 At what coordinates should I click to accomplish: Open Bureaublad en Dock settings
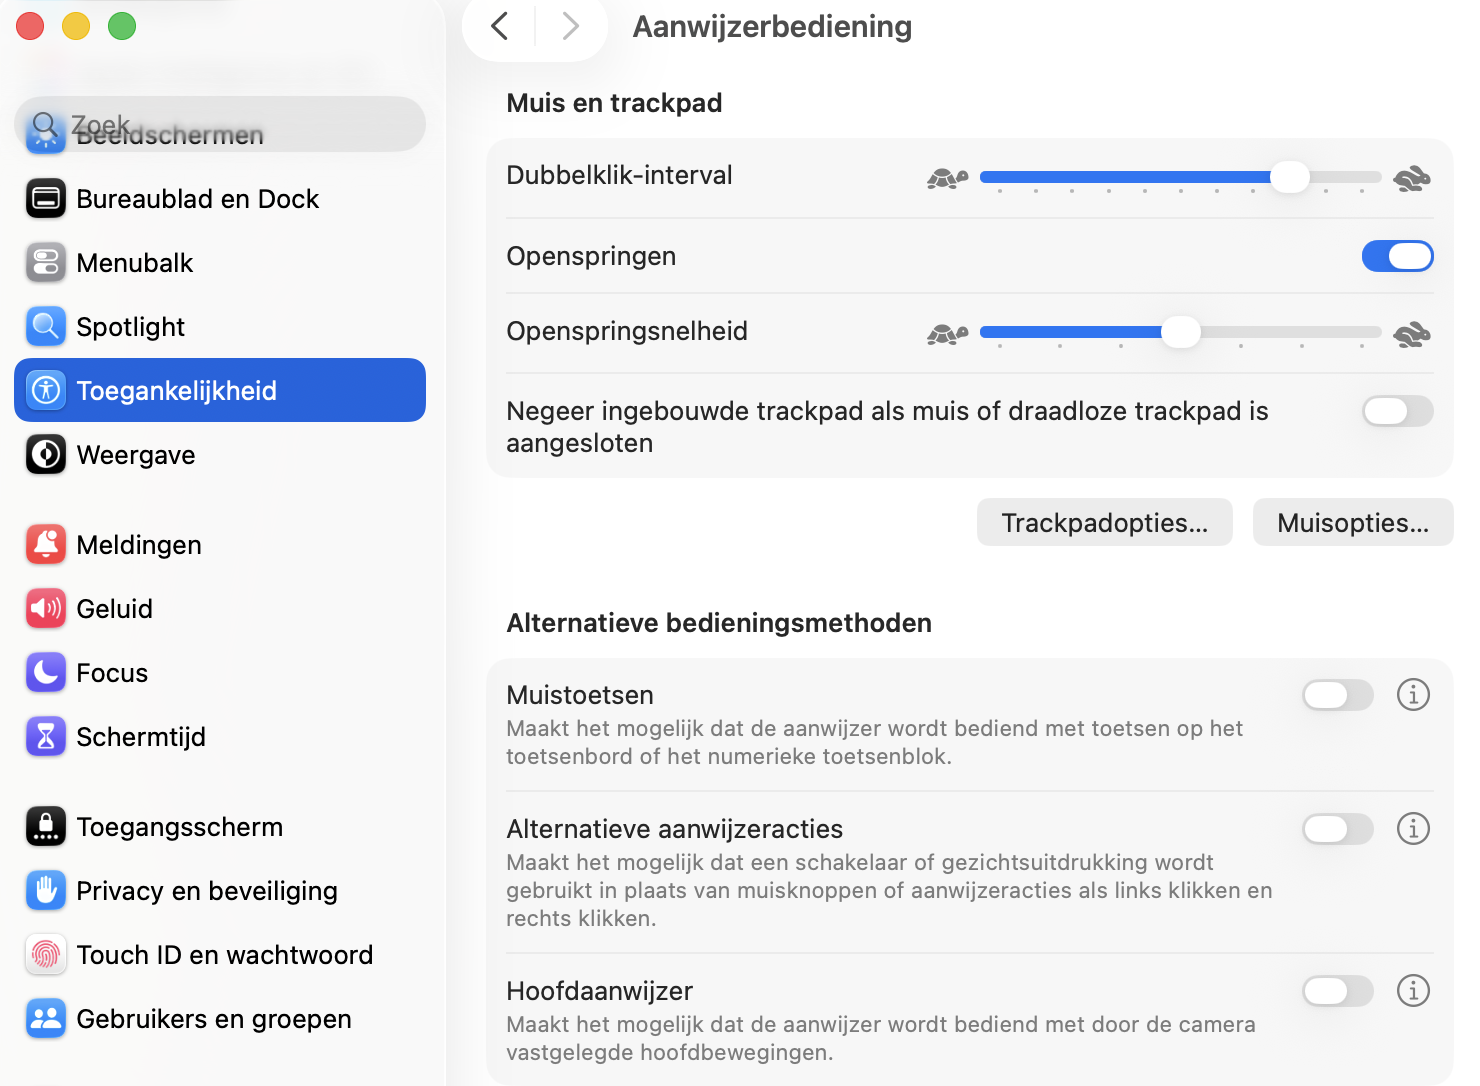[45, 198]
